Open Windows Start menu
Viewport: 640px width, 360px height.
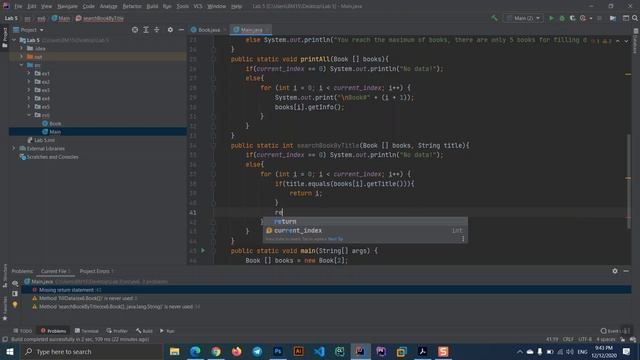click(9, 352)
